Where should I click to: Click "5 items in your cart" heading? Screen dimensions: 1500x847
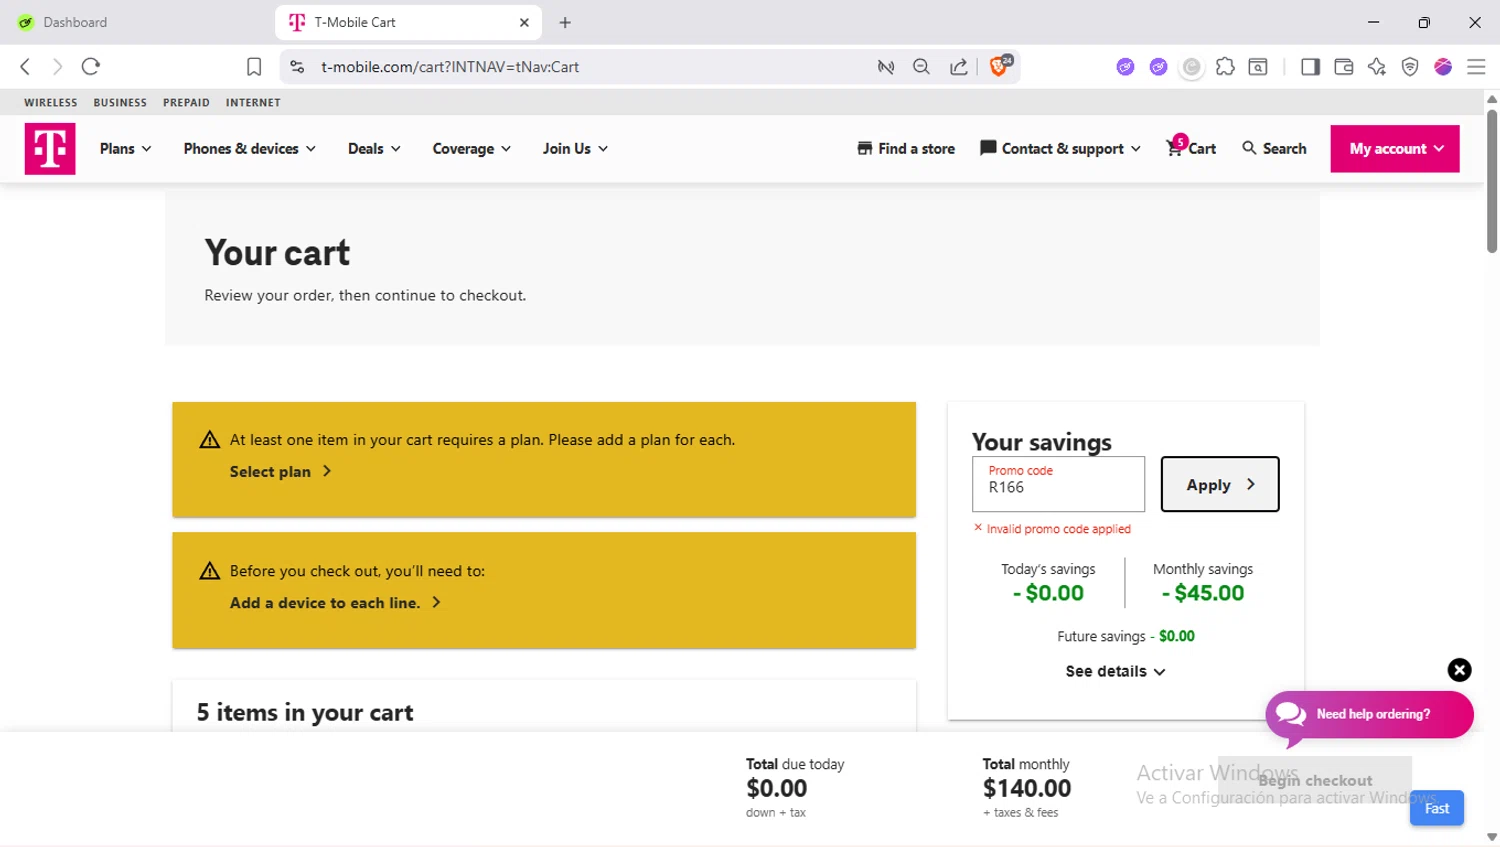point(305,712)
